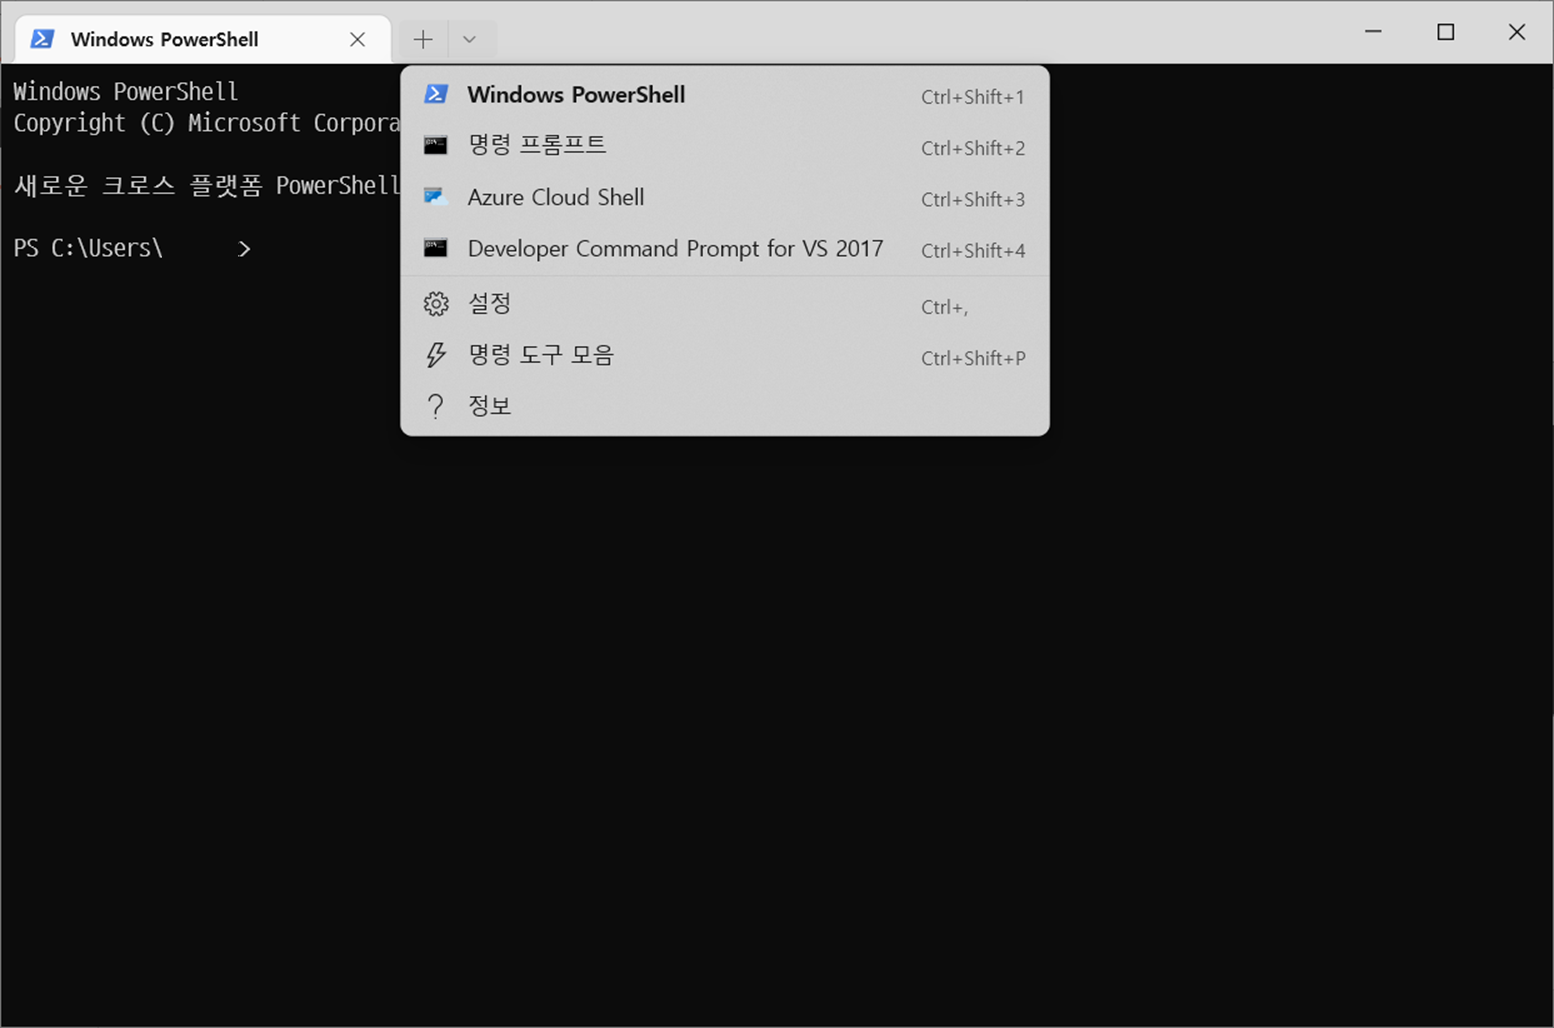
Task: Close the terminal window
Action: (1517, 32)
